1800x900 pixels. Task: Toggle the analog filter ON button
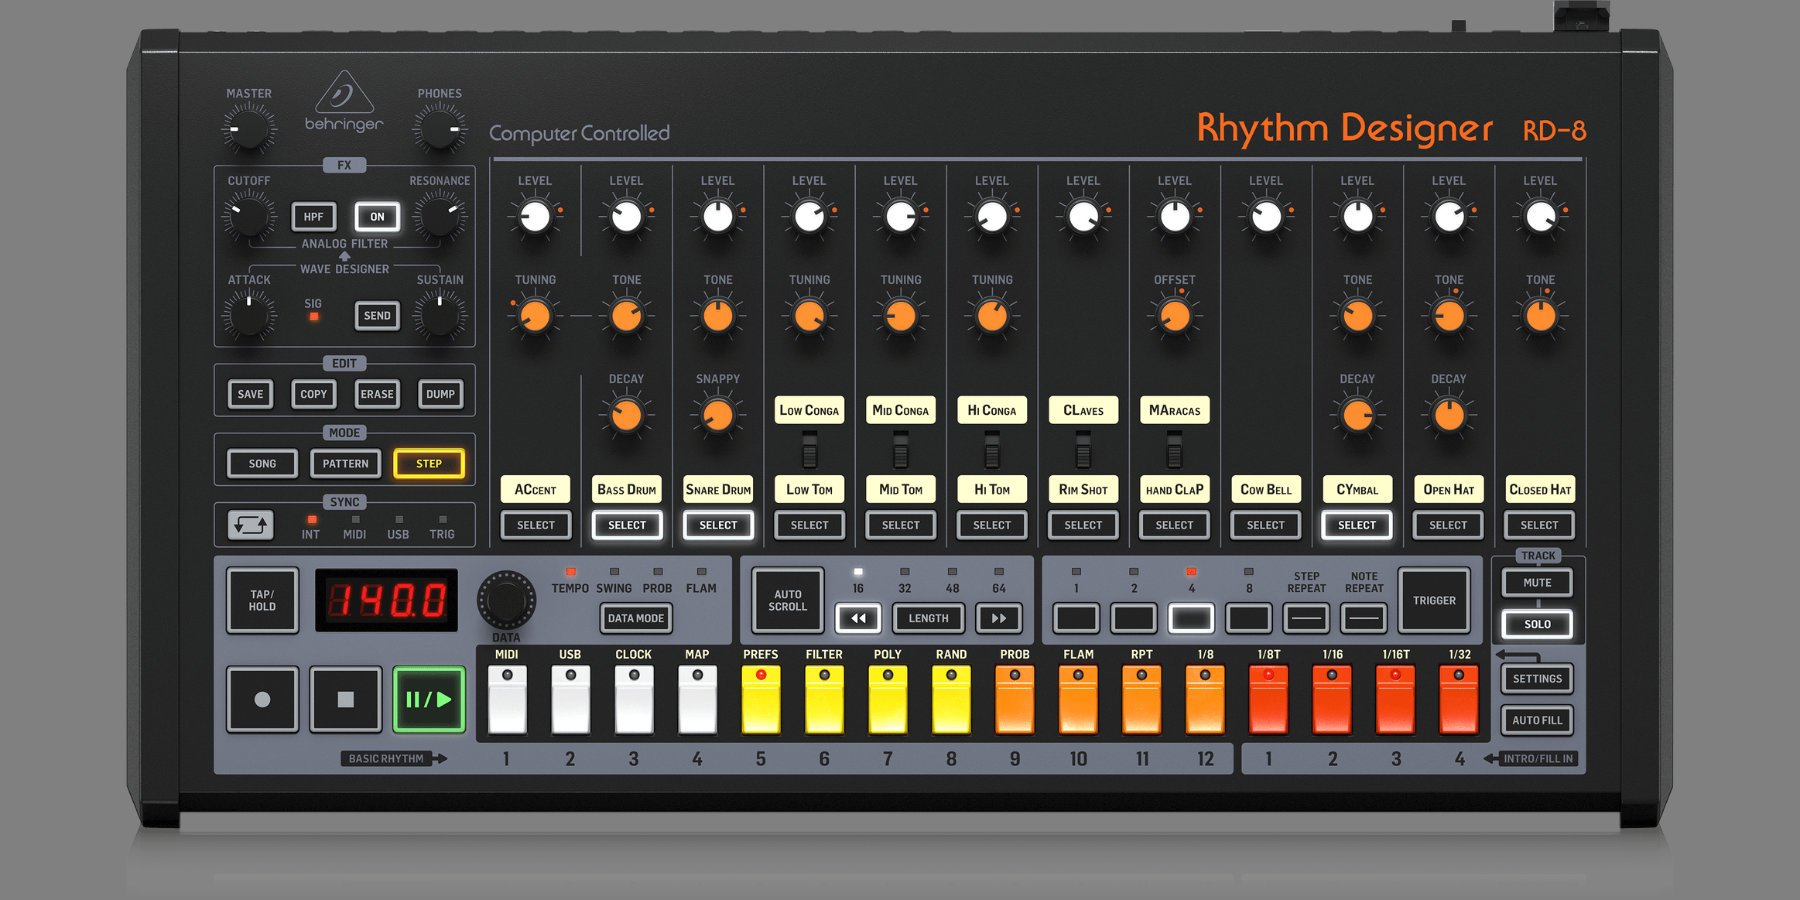click(x=377, y=217)
